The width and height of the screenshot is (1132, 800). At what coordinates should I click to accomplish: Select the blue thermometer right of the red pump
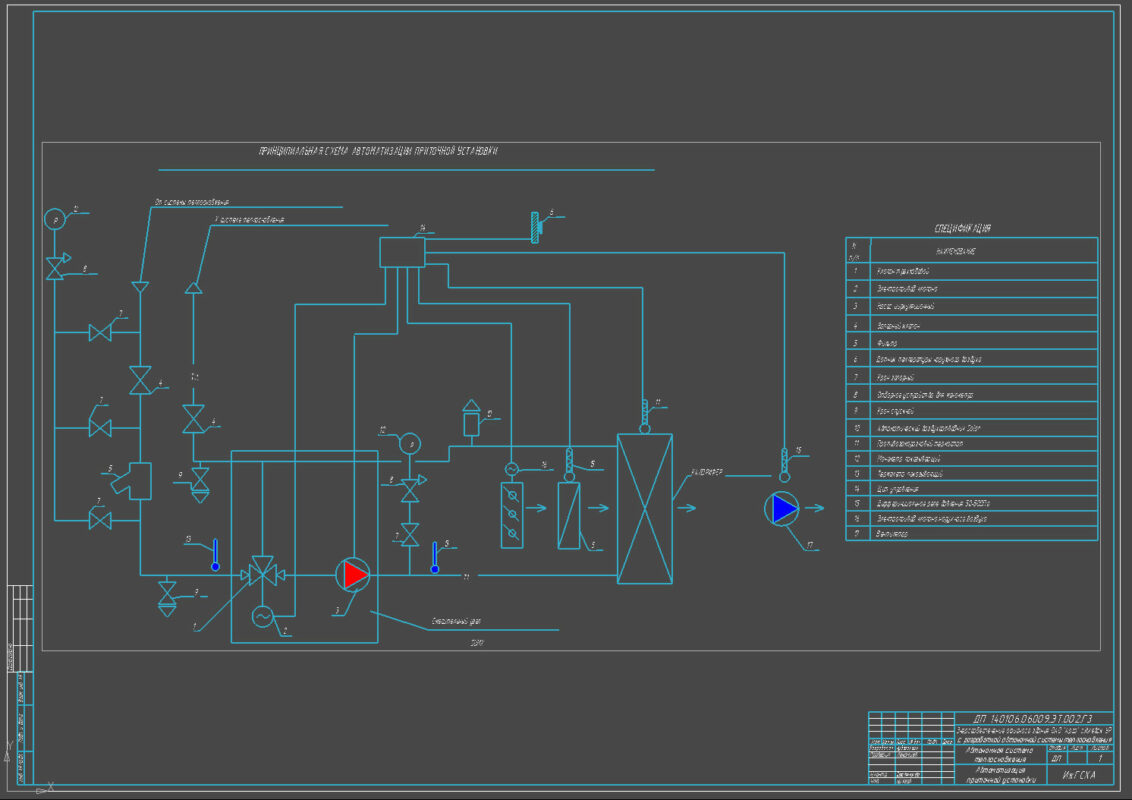[435, 557]
